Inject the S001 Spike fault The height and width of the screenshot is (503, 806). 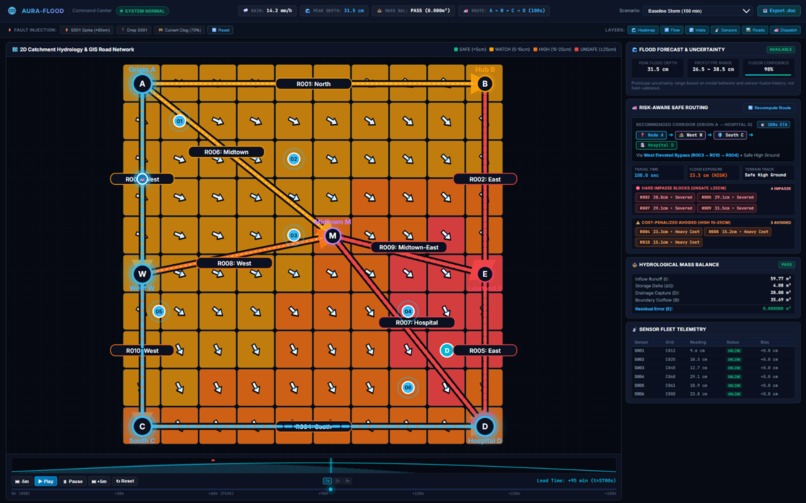coord(87,30)
